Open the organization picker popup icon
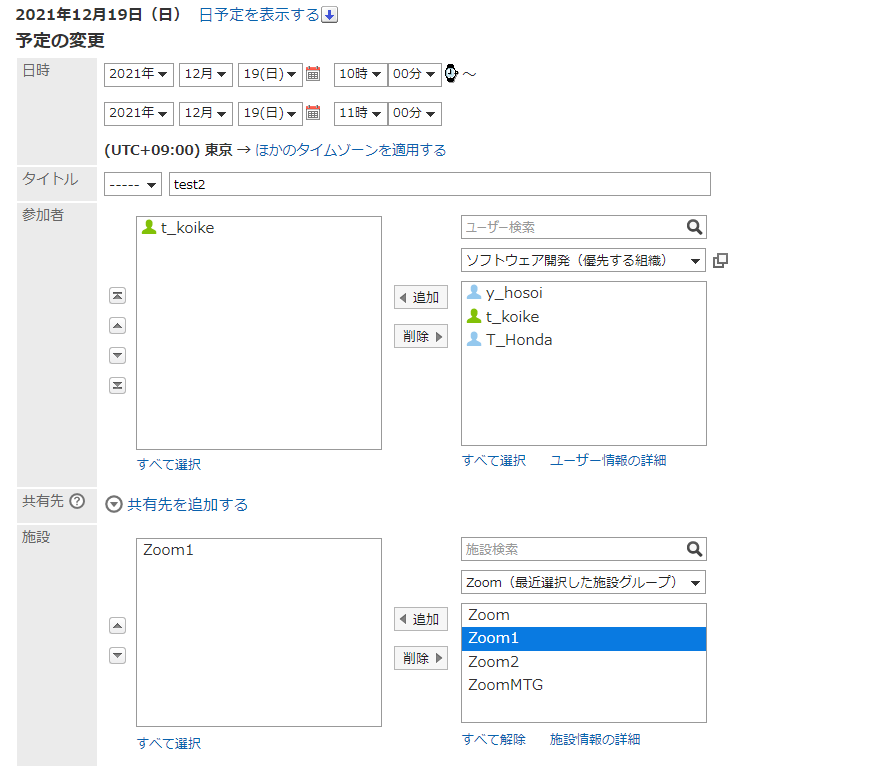Viewport: 873px width, 767px height. [720, 261]
